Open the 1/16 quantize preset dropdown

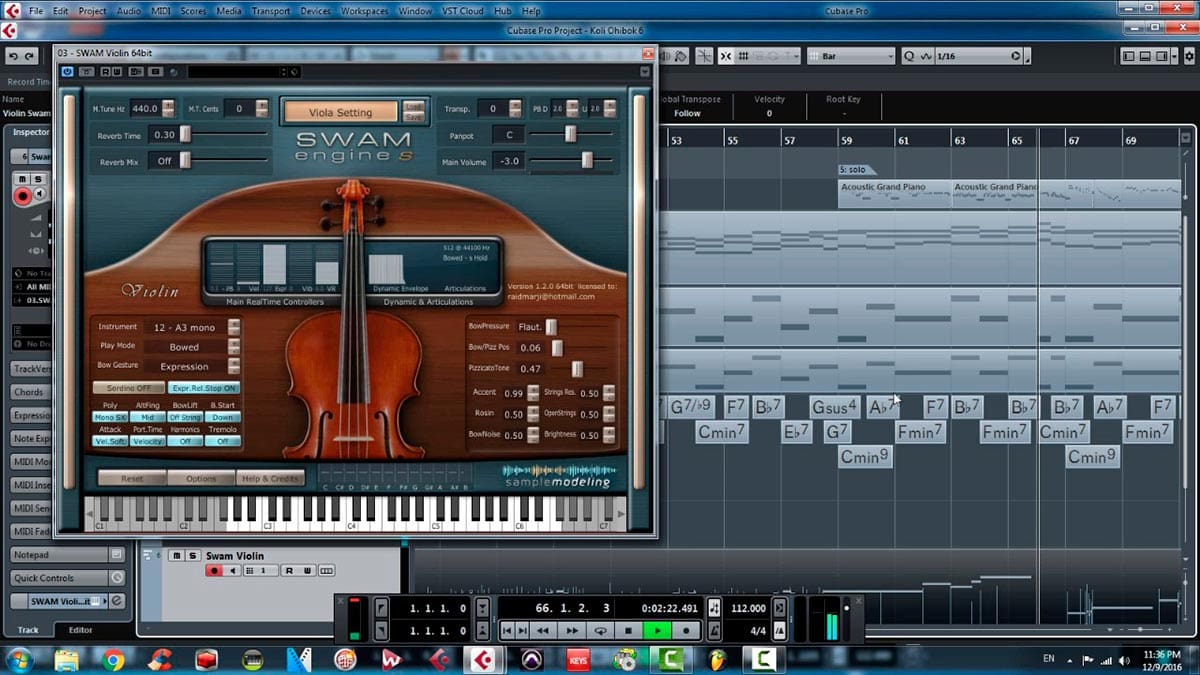981,56
